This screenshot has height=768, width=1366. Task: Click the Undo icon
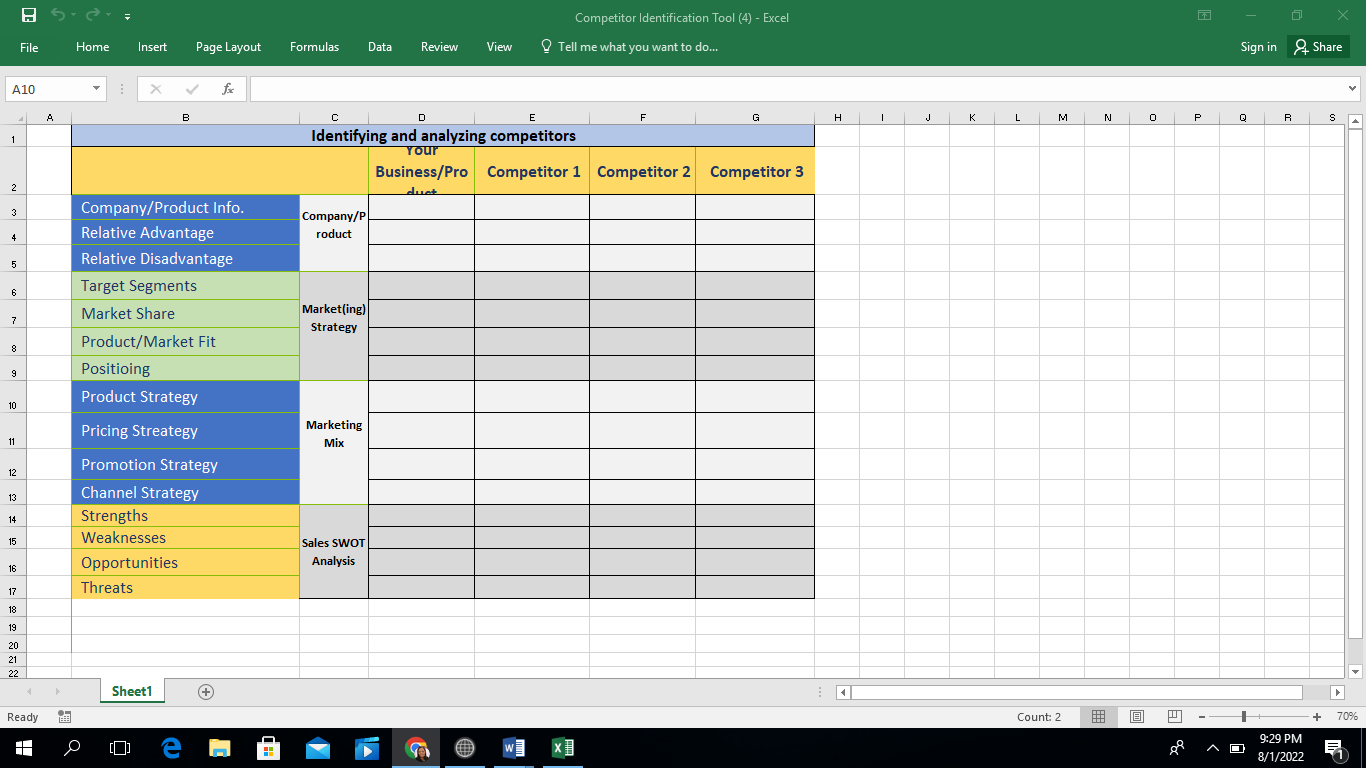pyautogui.click(x=57, y=15)
